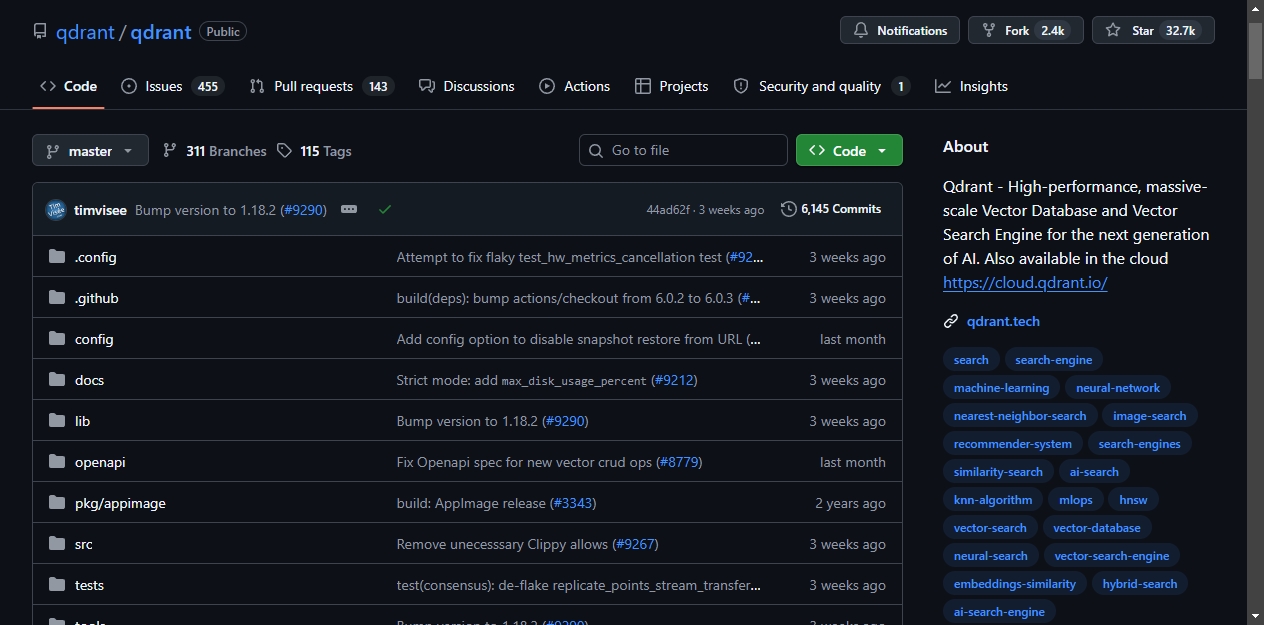Expand the green Code dropdown button
The height and width of the screenshot is (625, 1264).
point(849,150)
